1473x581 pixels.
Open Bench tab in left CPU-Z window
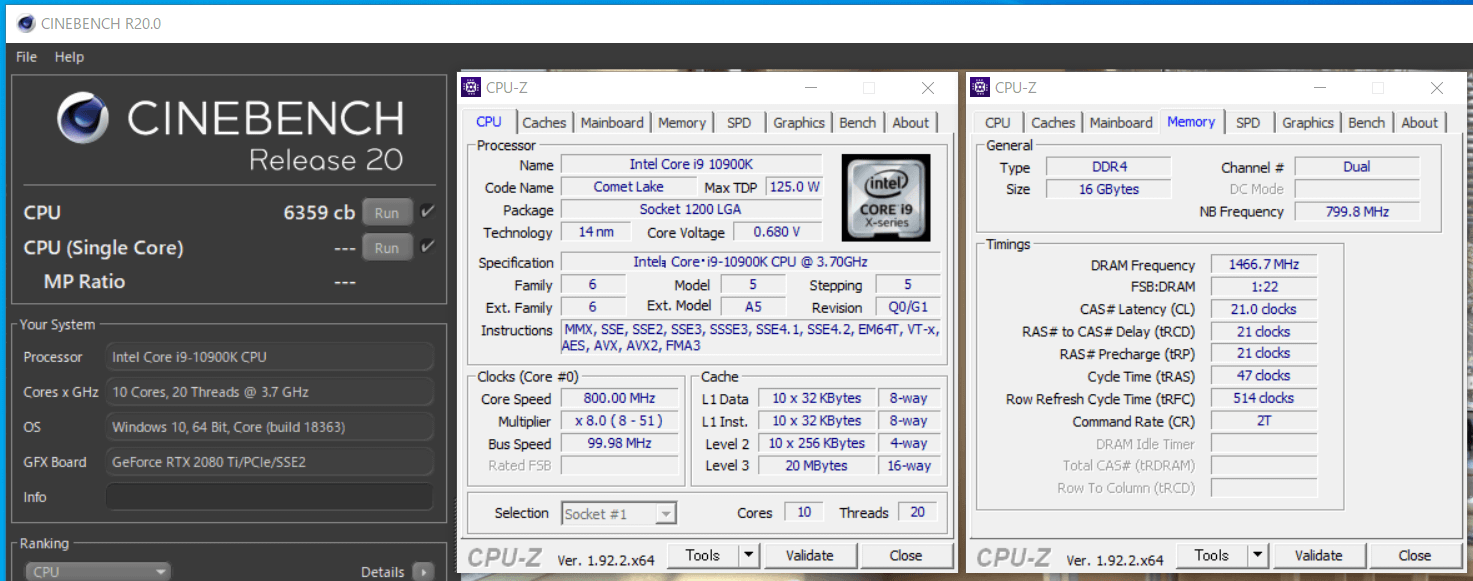coord(857,123)
